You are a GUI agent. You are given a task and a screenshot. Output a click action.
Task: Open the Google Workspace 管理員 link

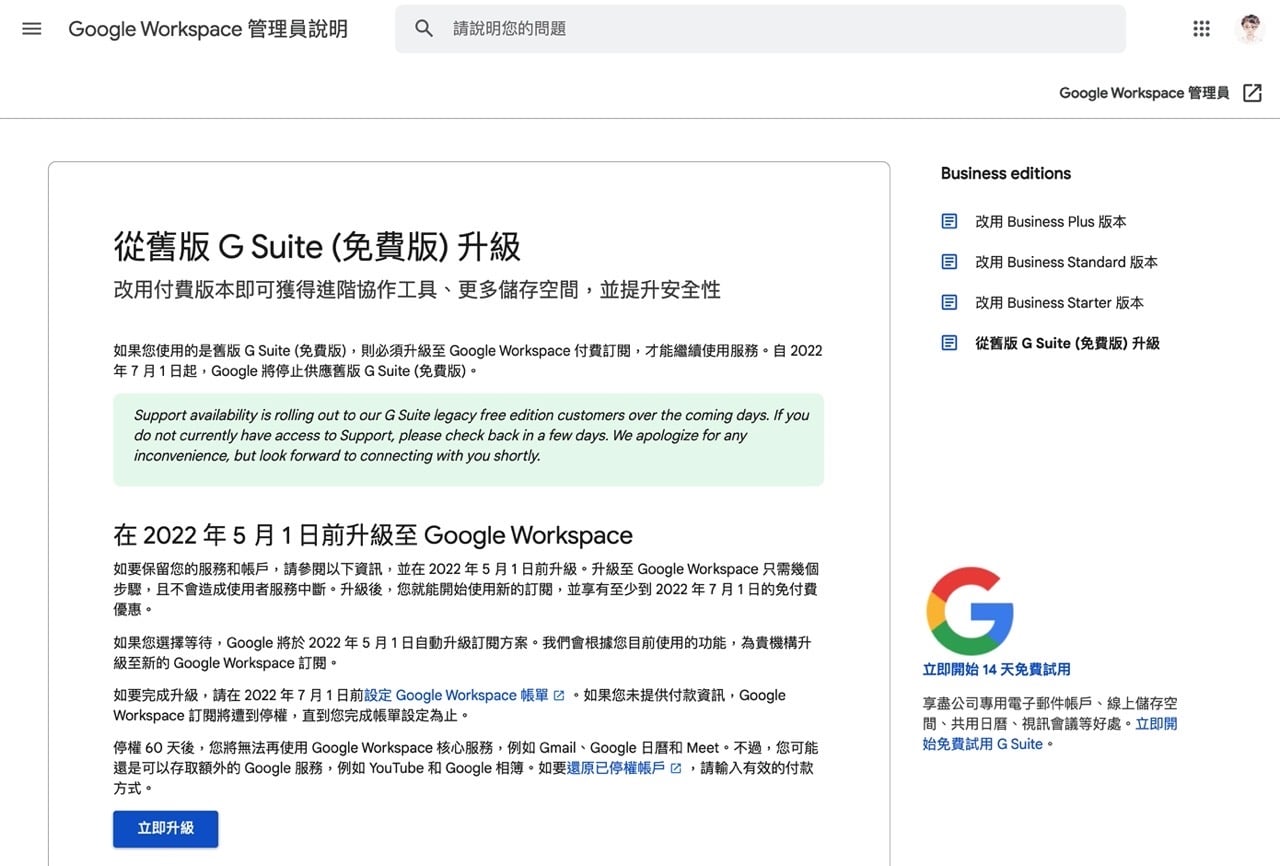(x=1144, y=93)
